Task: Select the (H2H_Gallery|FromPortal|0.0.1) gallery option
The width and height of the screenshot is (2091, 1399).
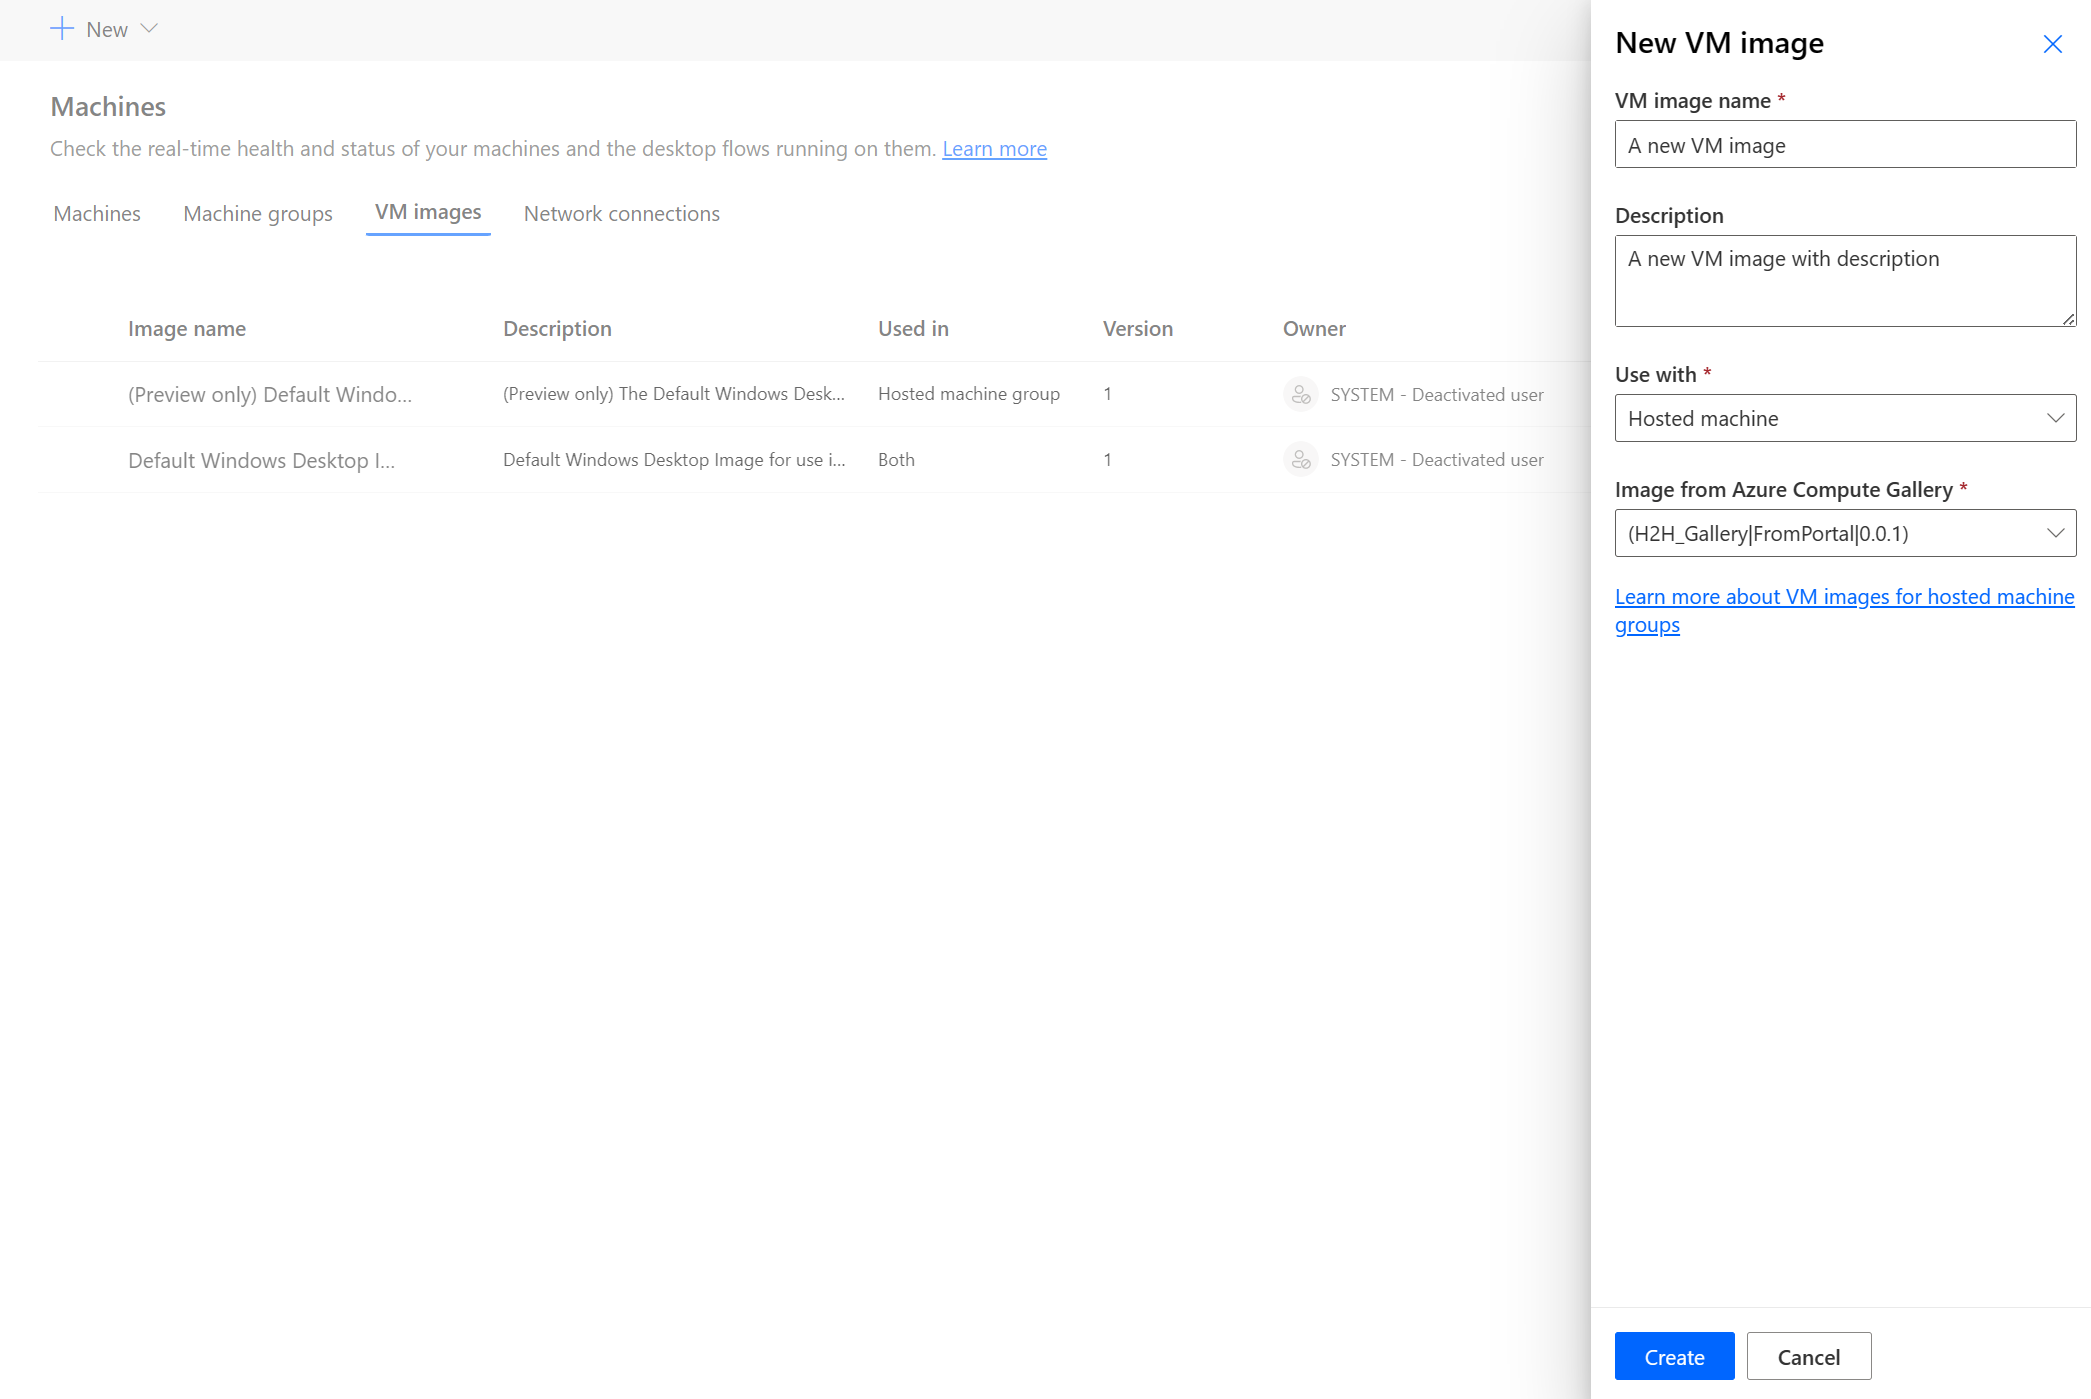Action: [1843, 532]
